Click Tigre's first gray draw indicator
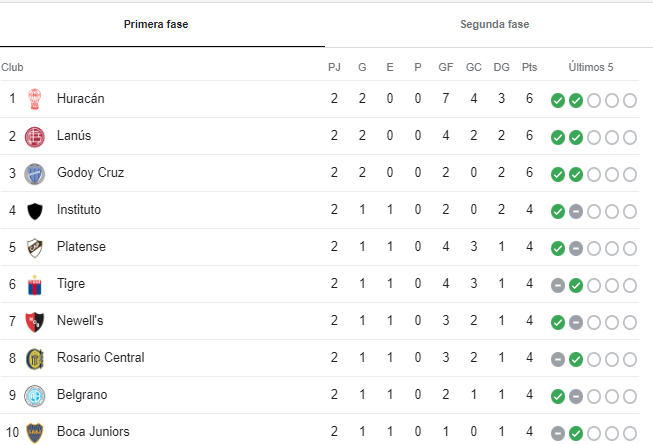The height and width of the screenshot is (445, 653). 558,286
